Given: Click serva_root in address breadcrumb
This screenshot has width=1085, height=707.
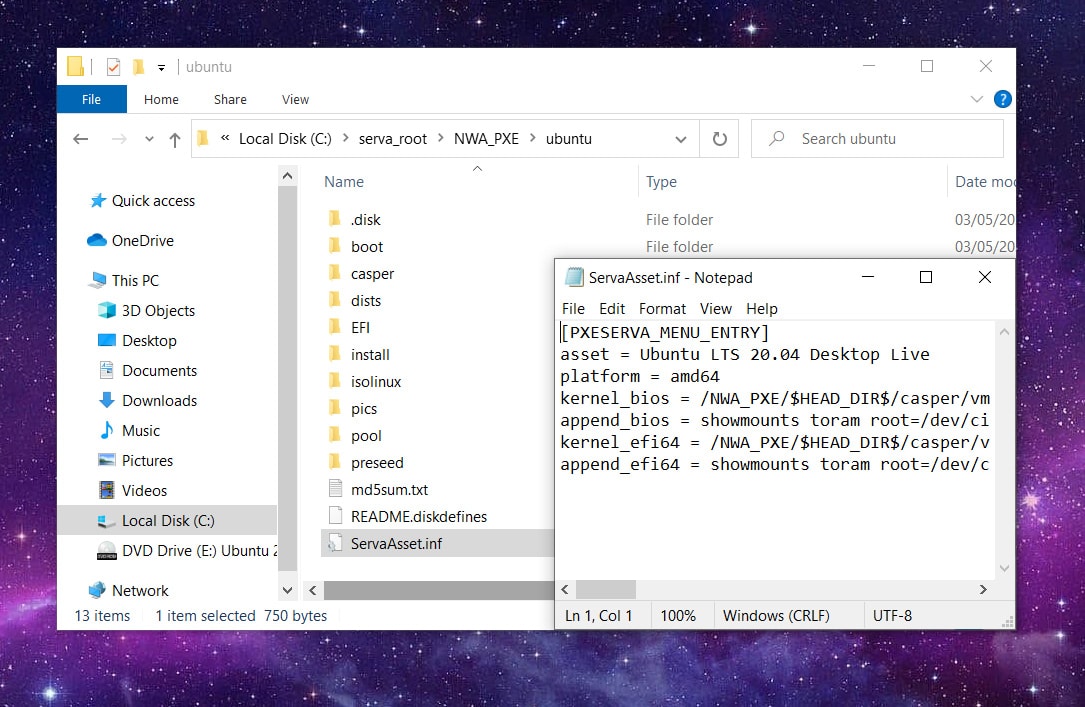Looking at the screenshot, I should click(392, 139).
